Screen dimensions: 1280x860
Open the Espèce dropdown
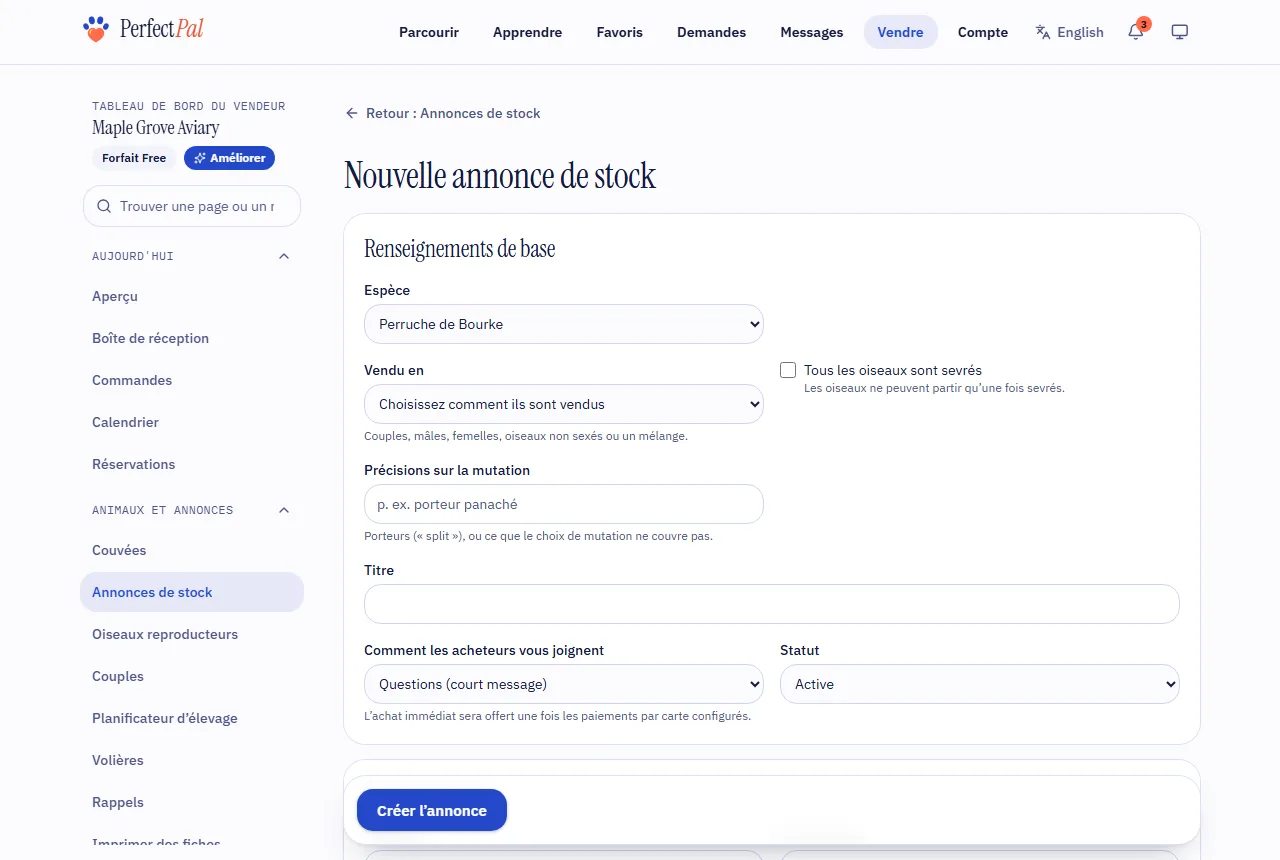point(564,324)
